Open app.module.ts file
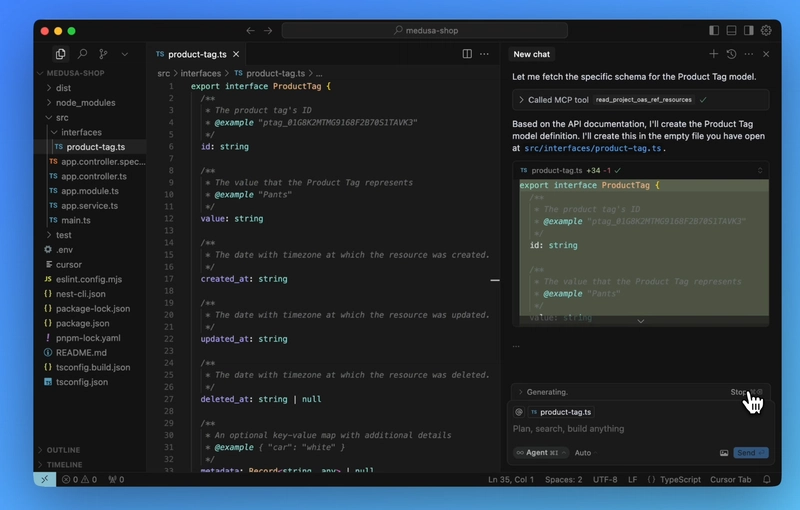 (90, 191)
